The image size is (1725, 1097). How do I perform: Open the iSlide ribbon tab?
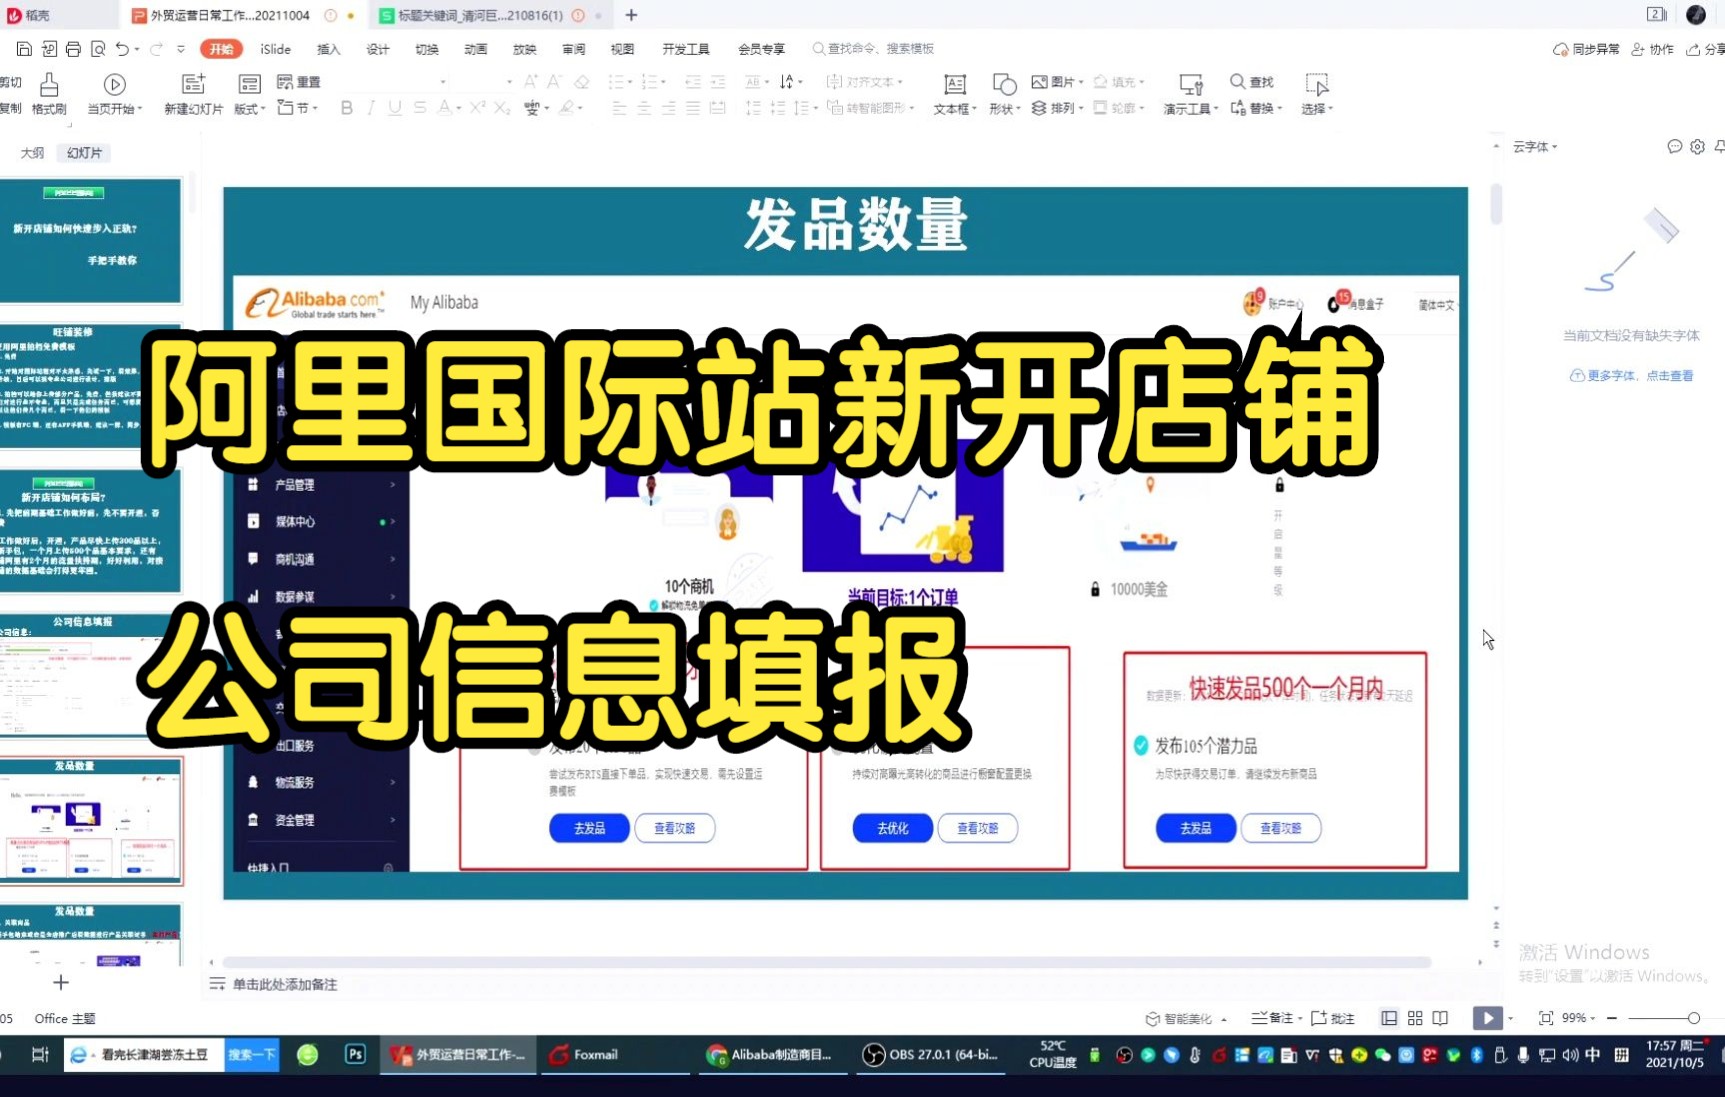click(275, 49)
